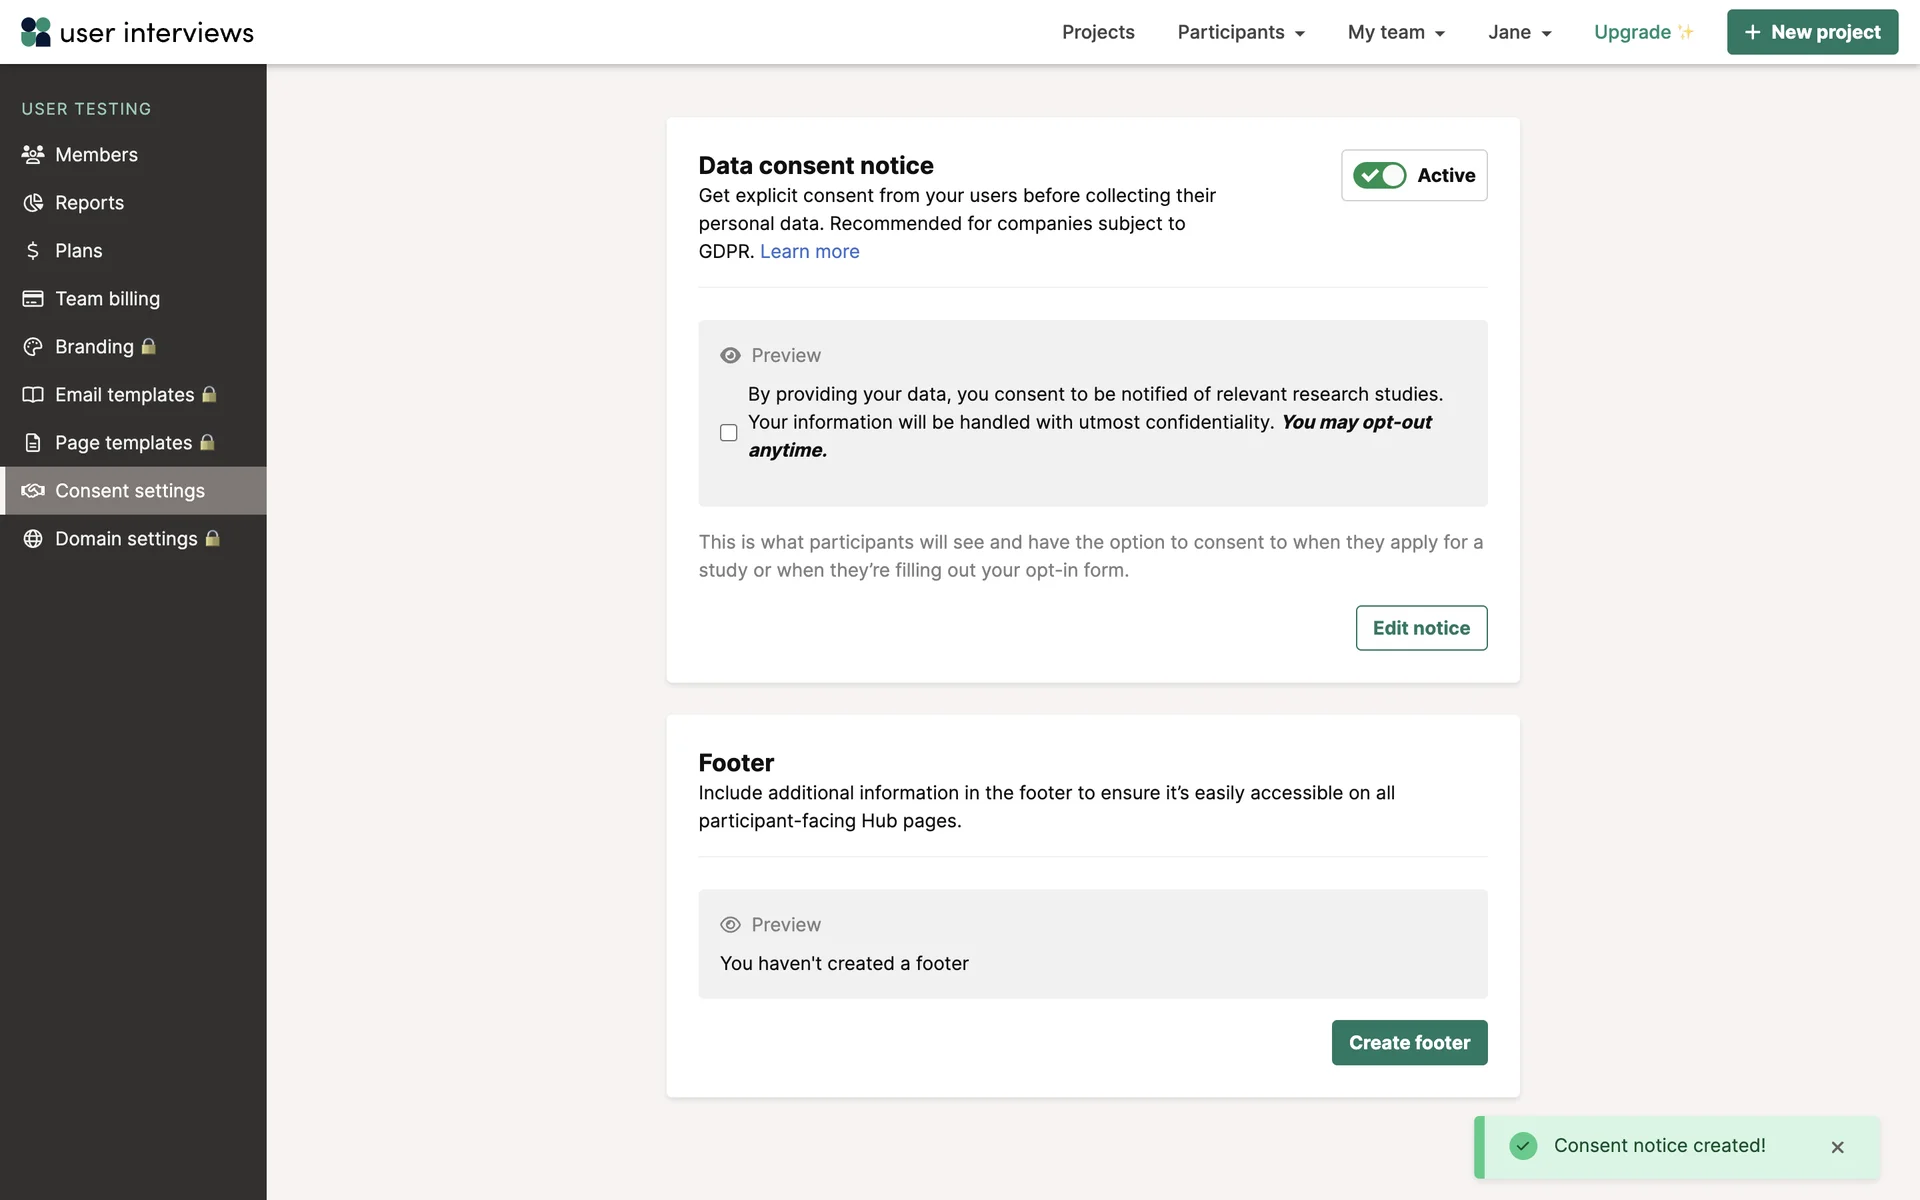The height and width of the screenshot is (1200, 1920).
Task: Dismiss the Consent notice created toast
Action: (x=1837, y=1147)
